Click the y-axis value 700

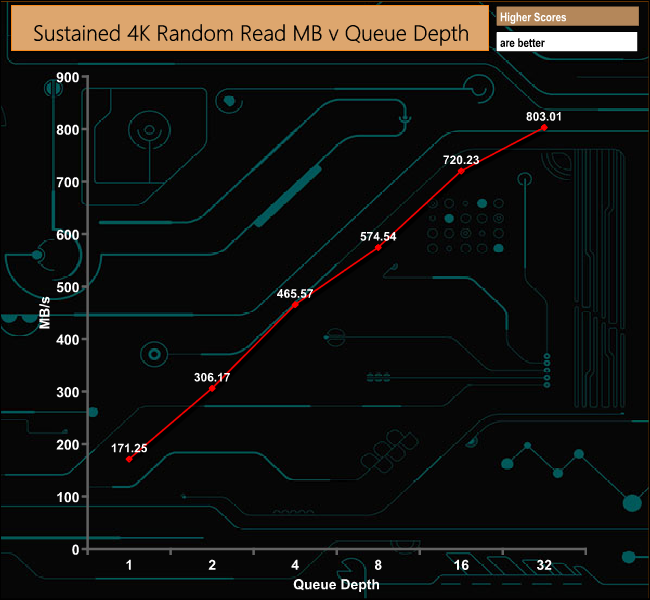(68, 182)
